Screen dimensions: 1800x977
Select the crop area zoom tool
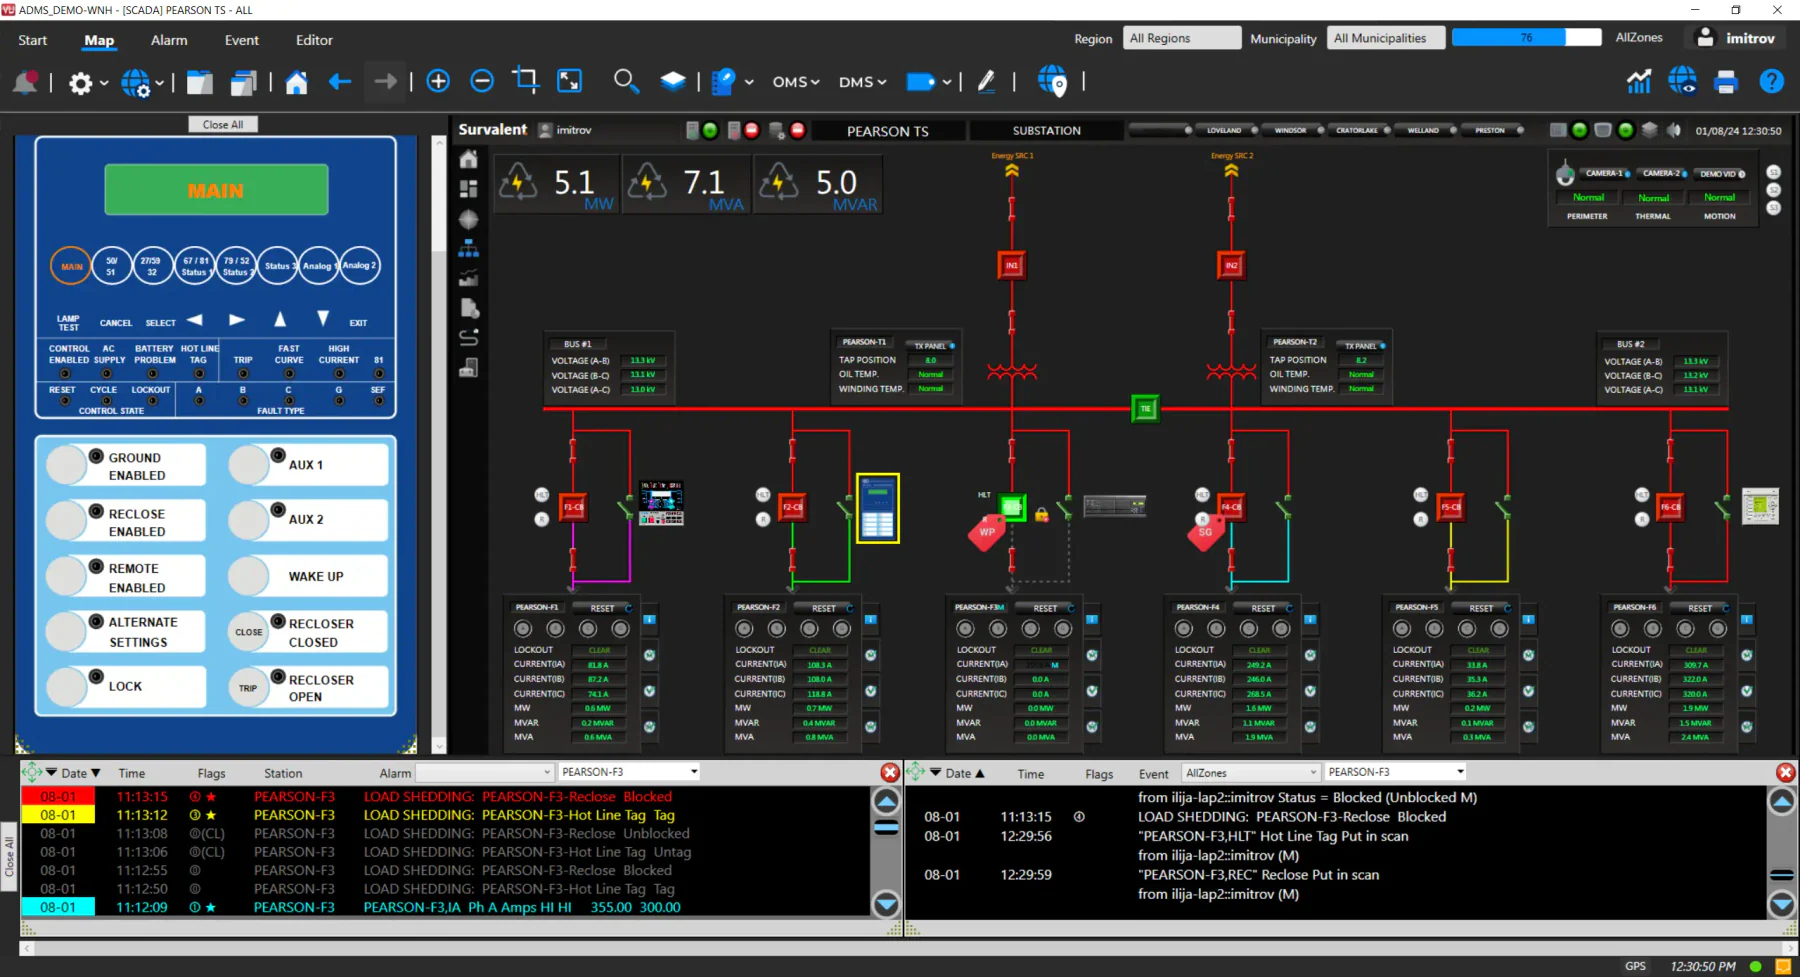(x=526, y=80)
